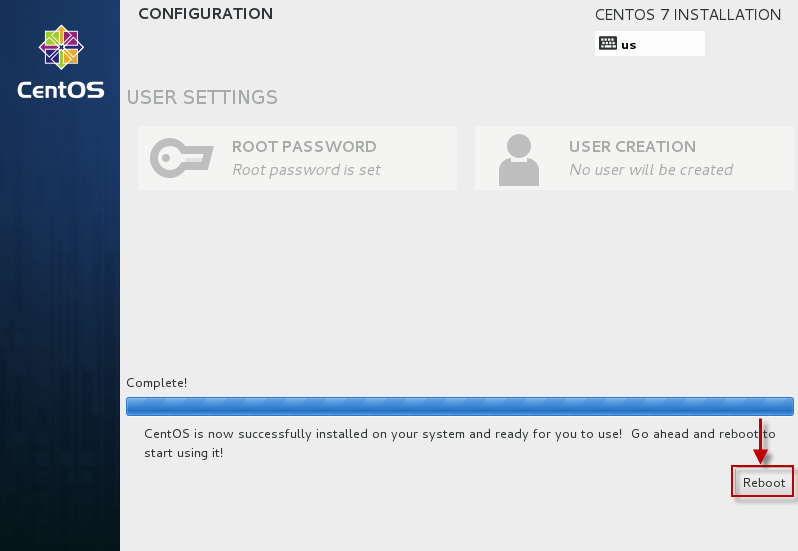This screenshot has width=798, height=551.
Task: Click the "Complete!" status label
Action: (157, 383)
